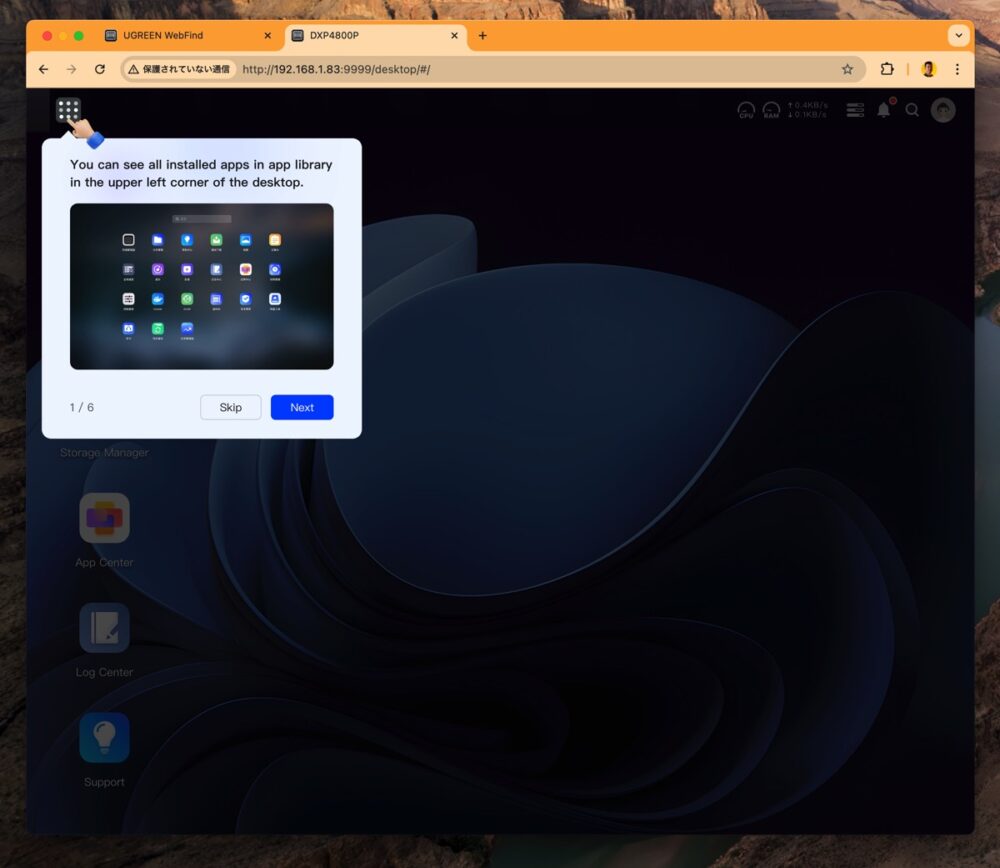Click the NAS desktop search magnifier
1000x868 pixels.
click(x=912, y=110)
